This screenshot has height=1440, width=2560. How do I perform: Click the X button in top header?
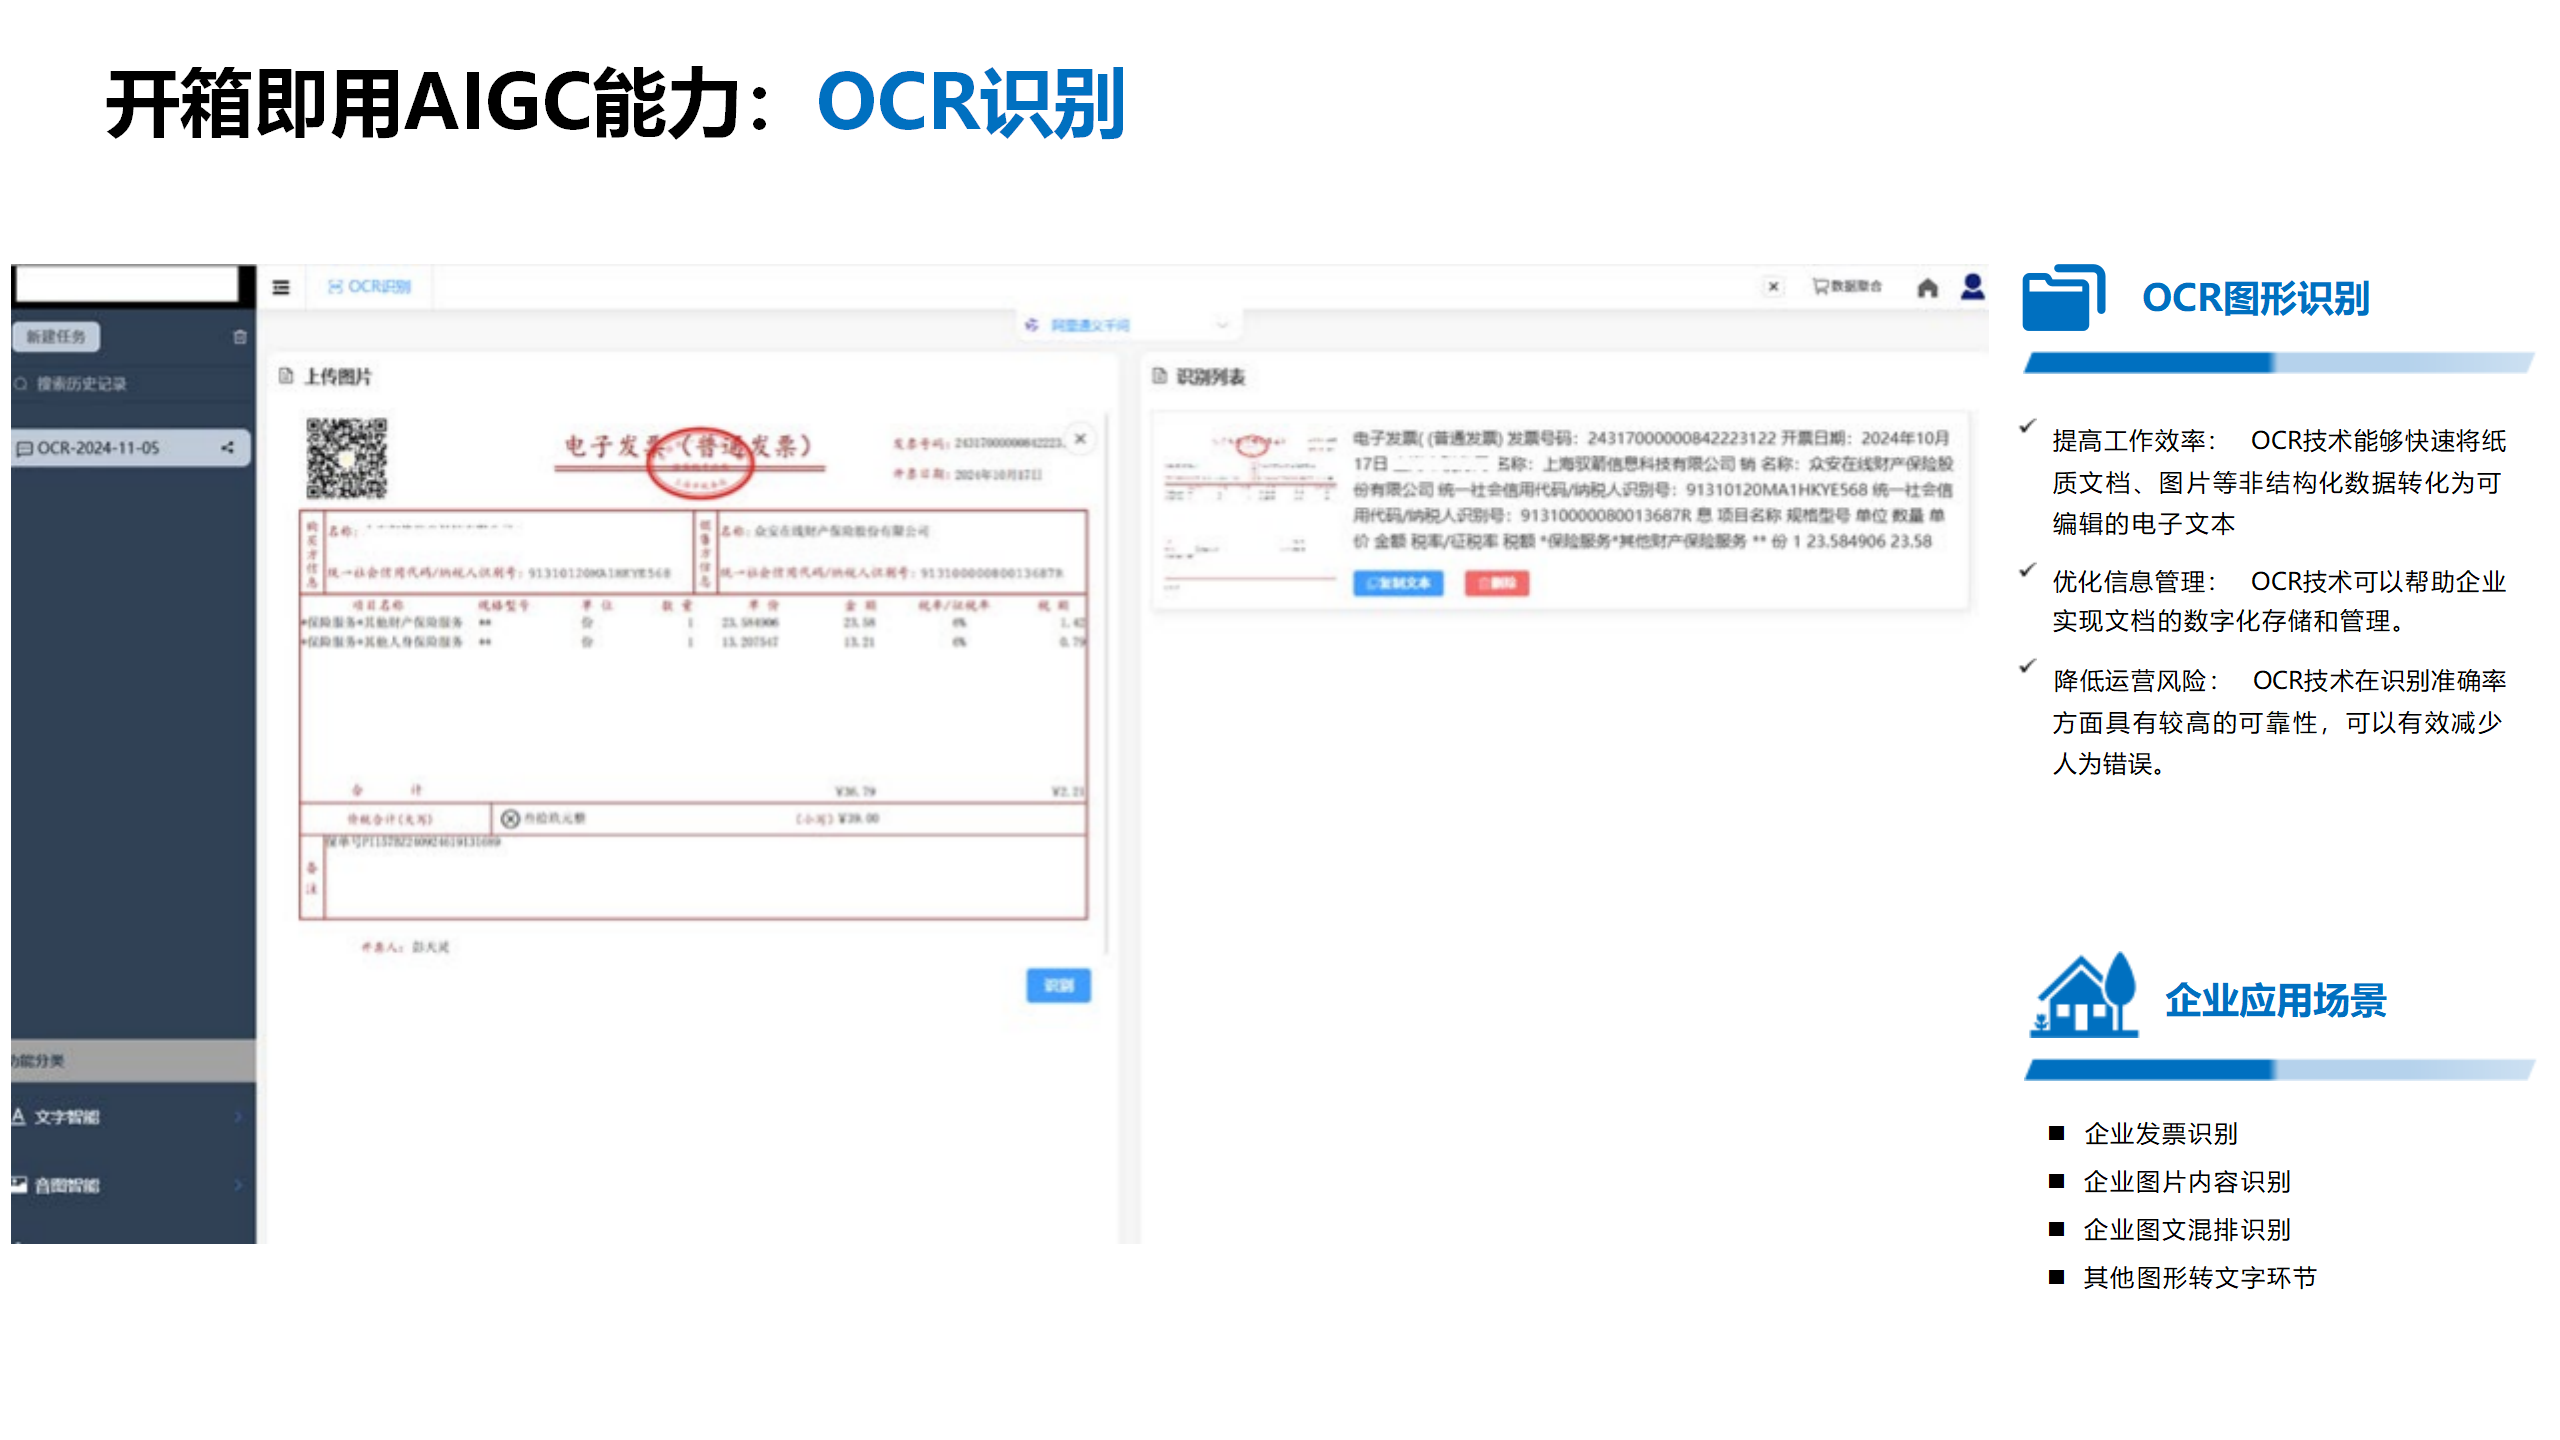pos(1773,287)
